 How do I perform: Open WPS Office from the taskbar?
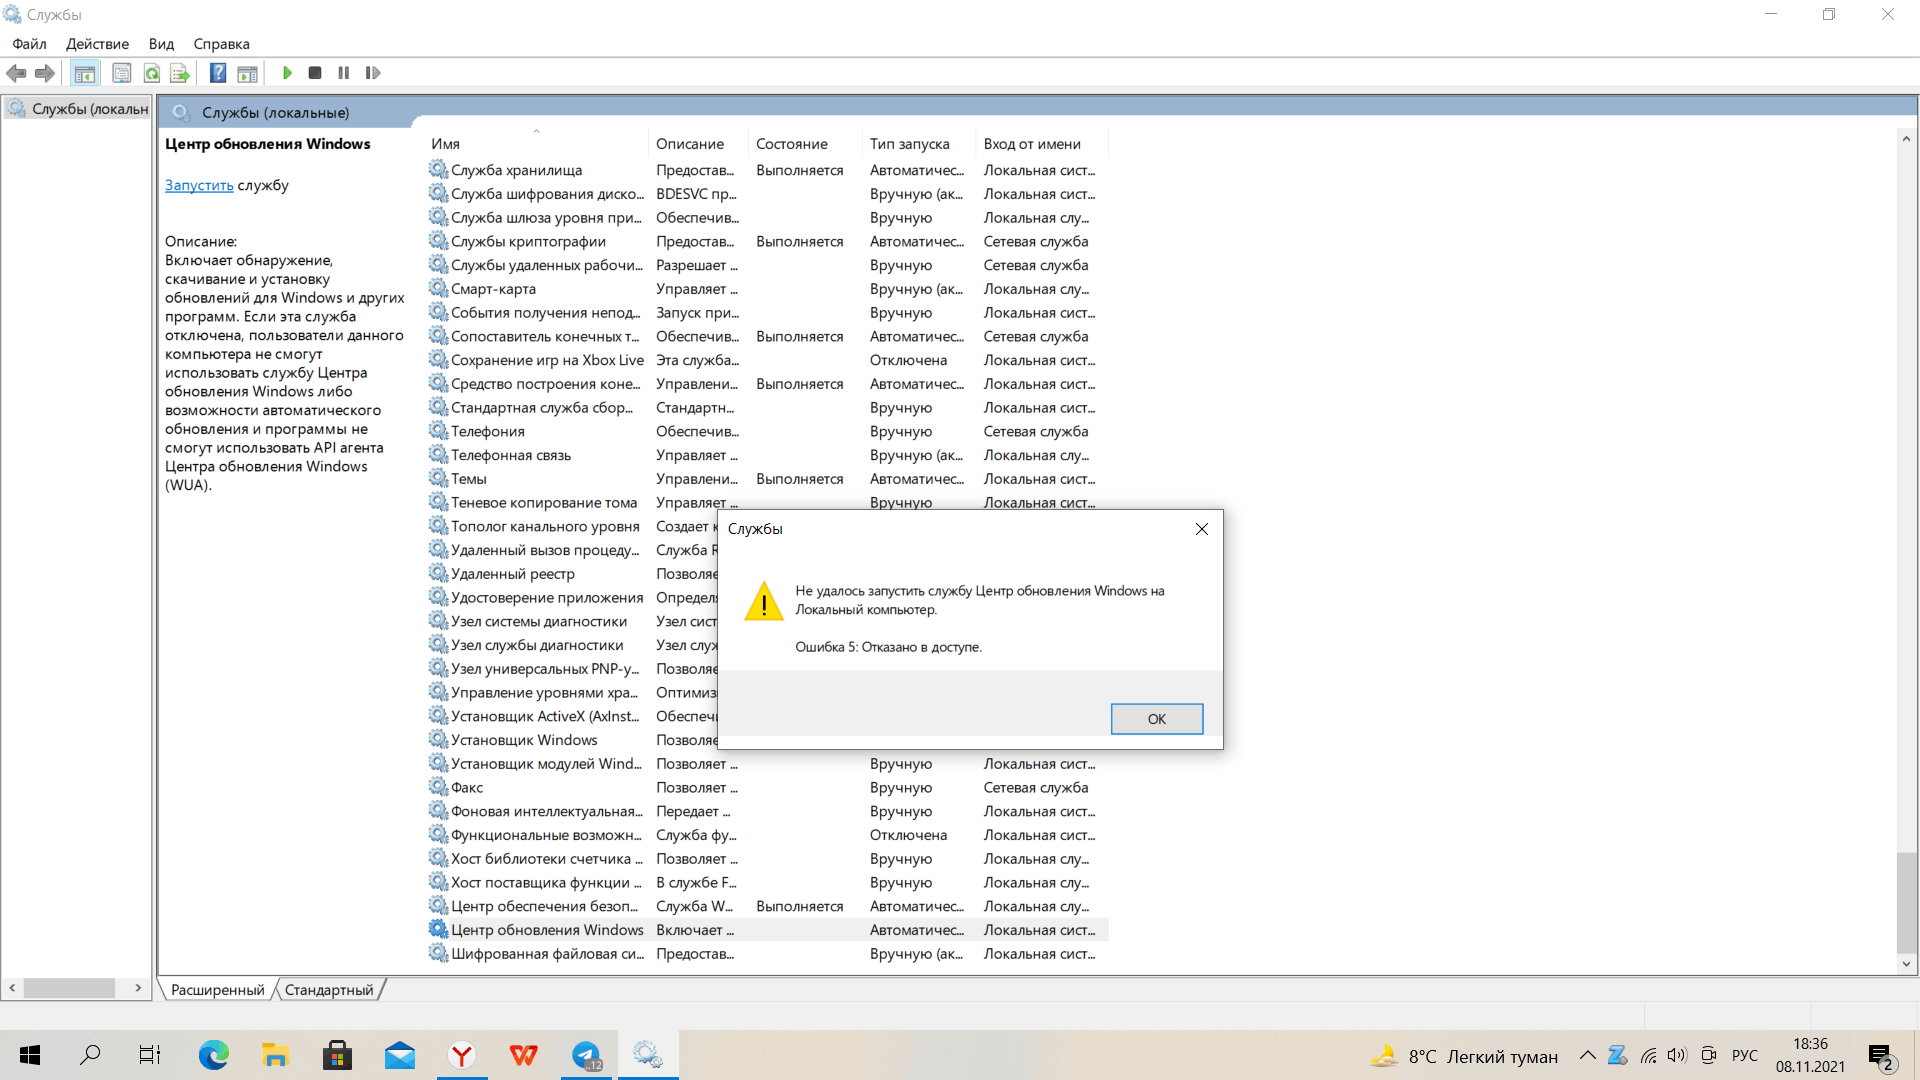pos(524,1055)
